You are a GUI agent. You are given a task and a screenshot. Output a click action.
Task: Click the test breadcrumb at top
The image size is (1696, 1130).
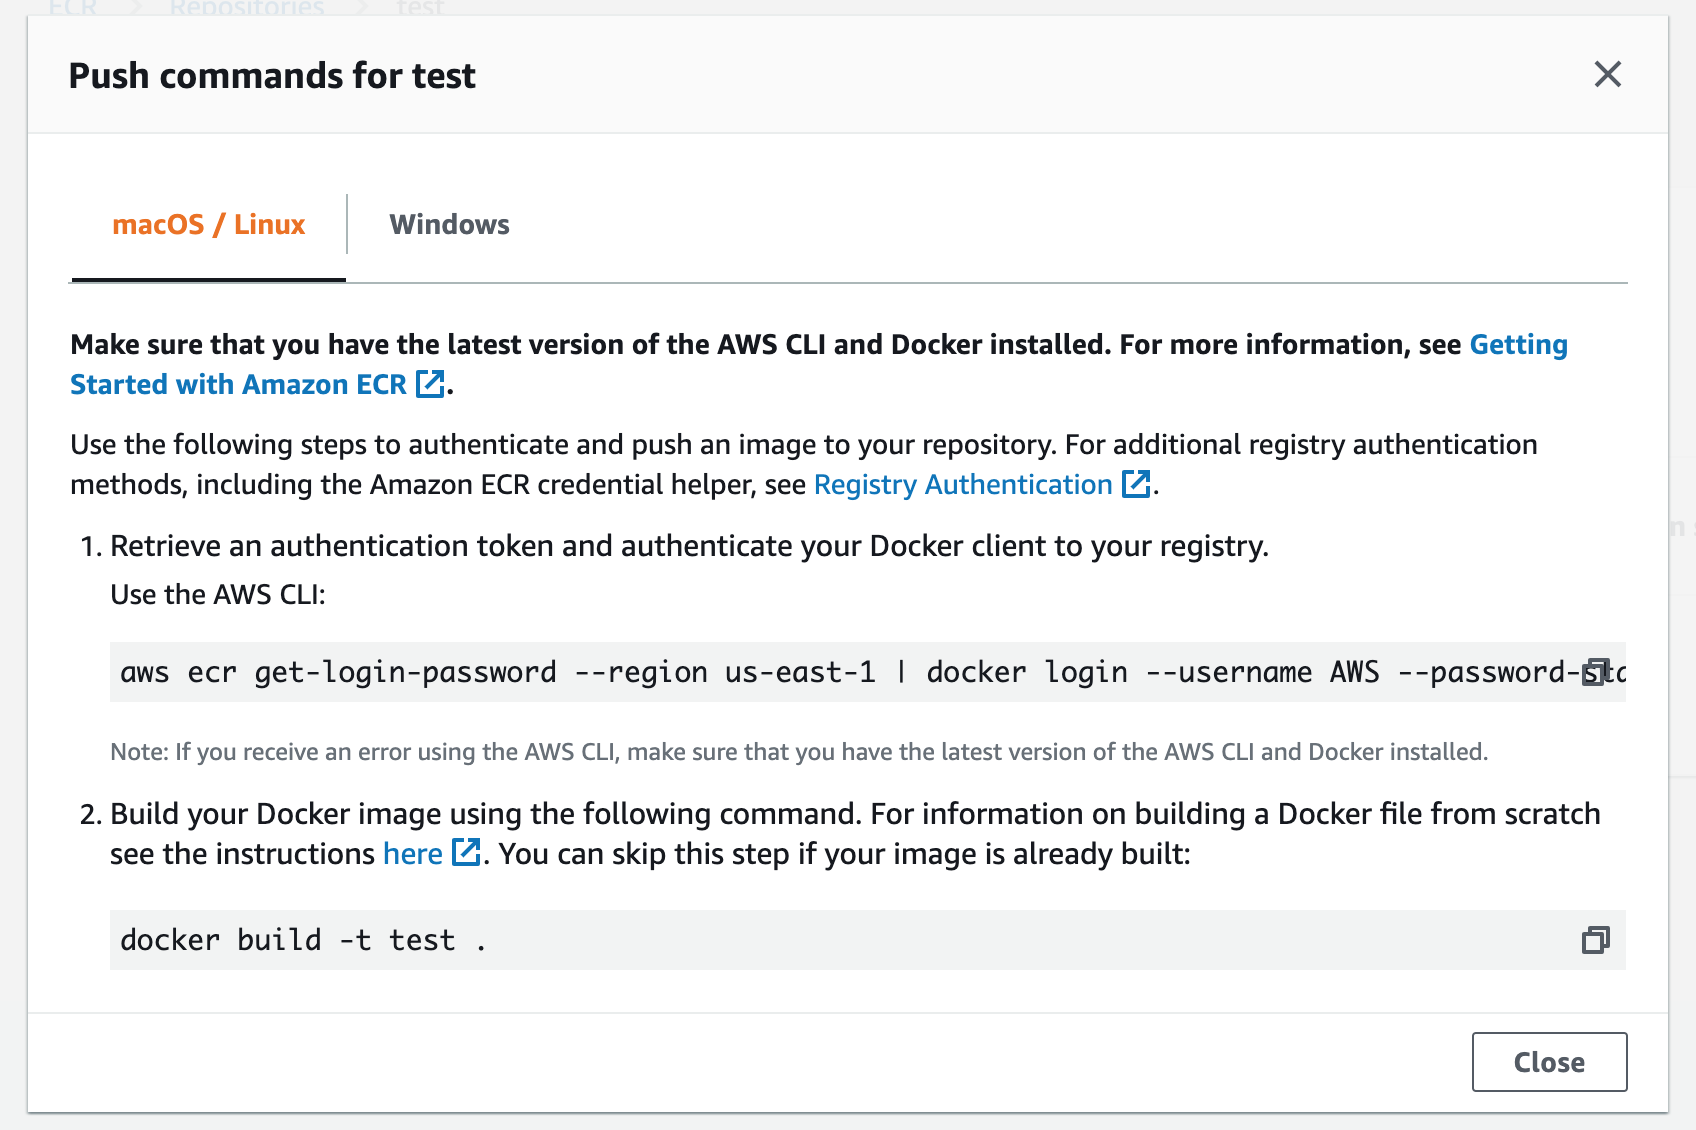[419, 8]
